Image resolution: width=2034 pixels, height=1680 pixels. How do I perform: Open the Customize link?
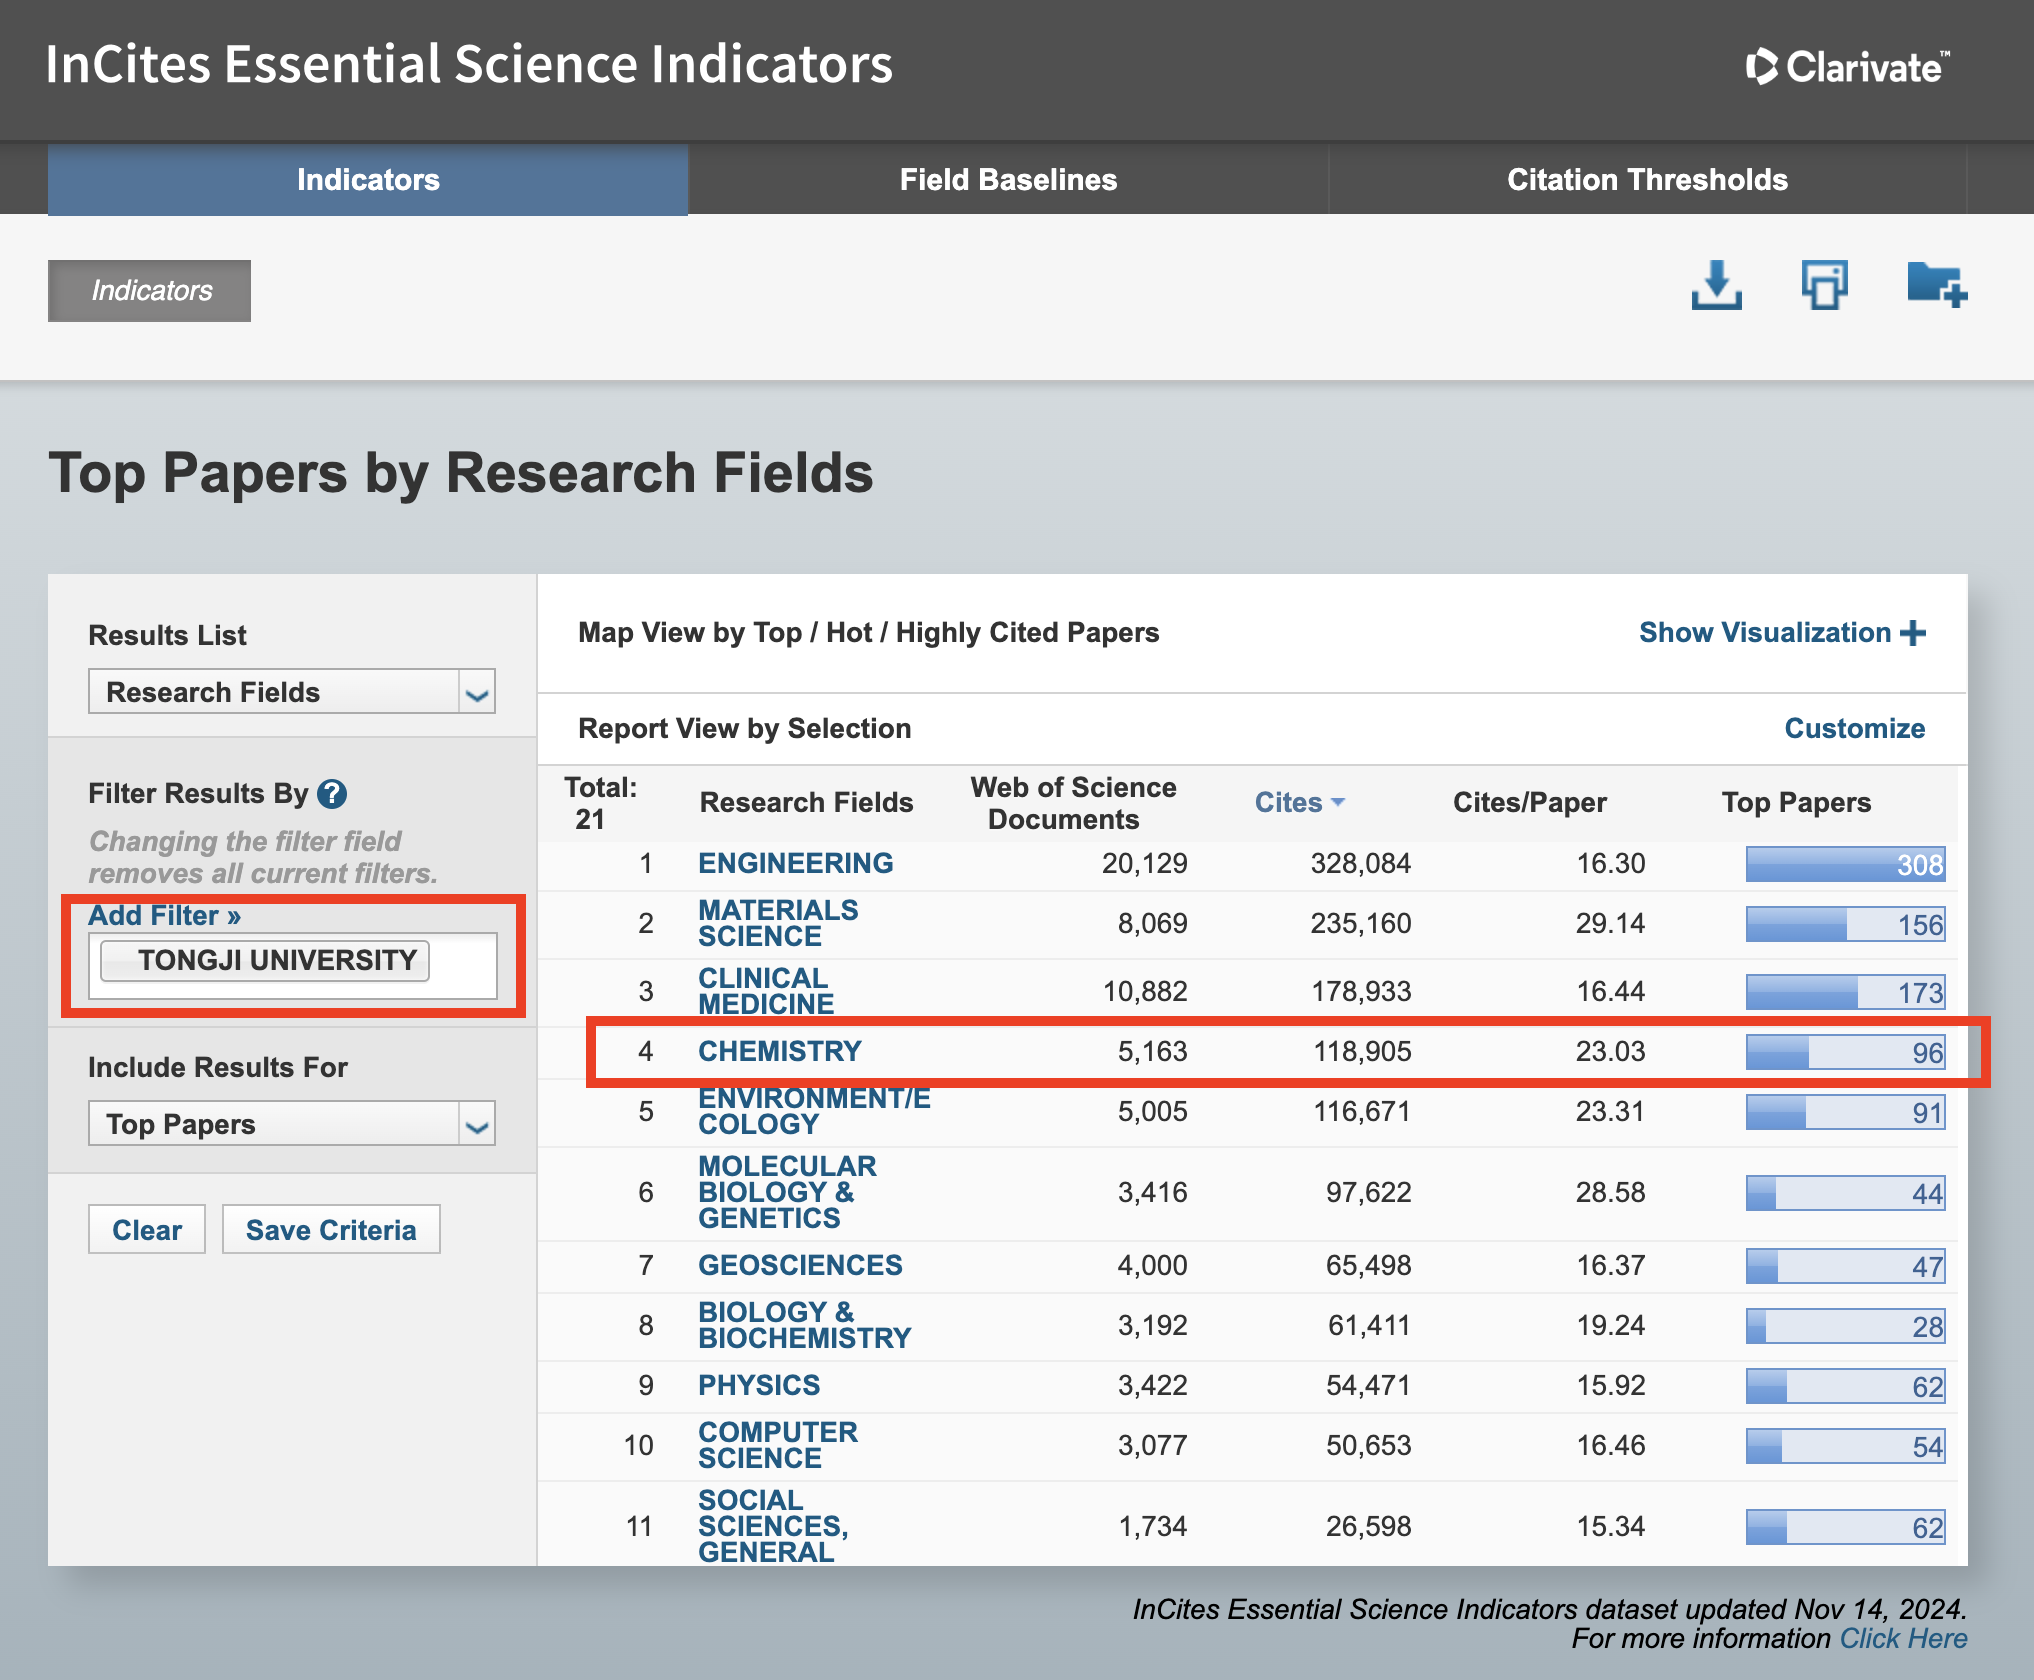(1854, 728)
